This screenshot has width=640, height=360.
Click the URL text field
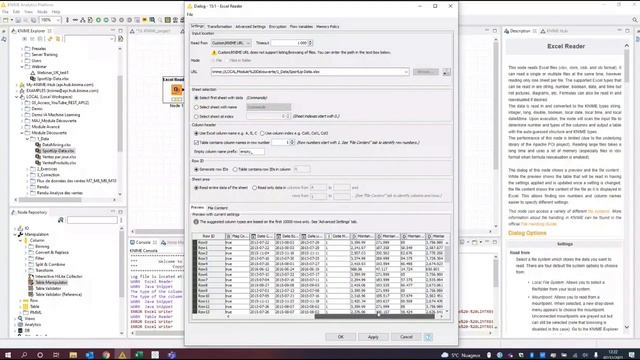tap(310, 72)
